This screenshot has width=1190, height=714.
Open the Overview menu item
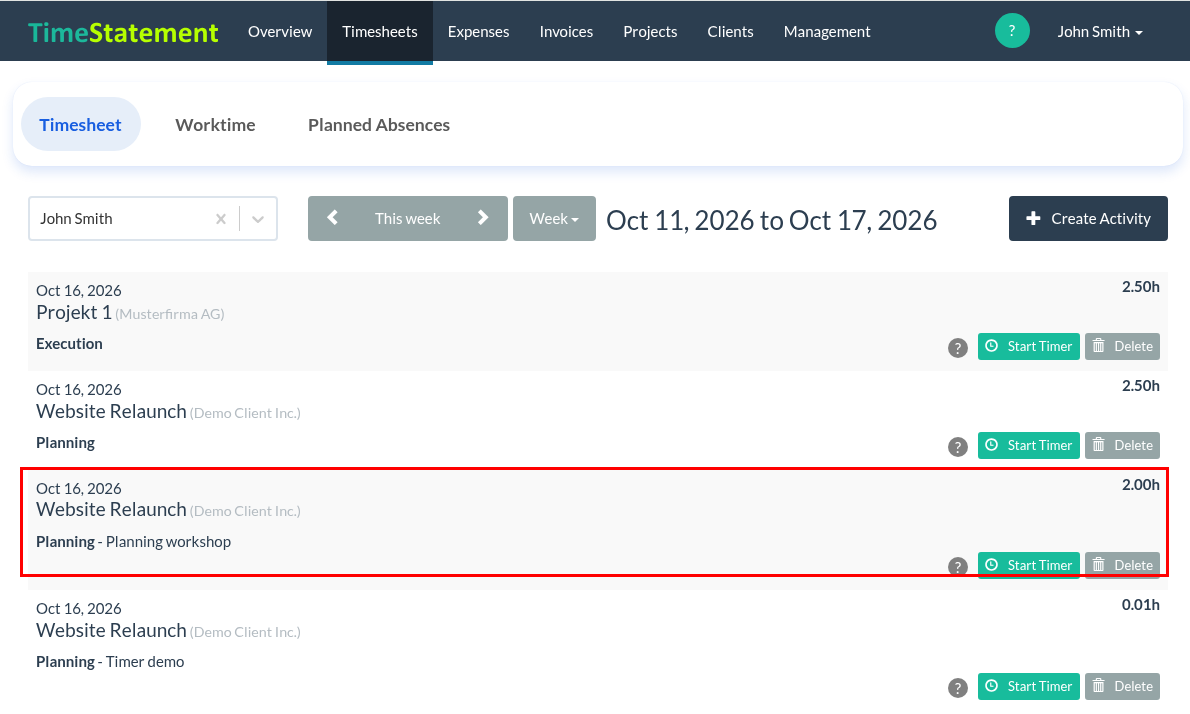coord(280,32)
